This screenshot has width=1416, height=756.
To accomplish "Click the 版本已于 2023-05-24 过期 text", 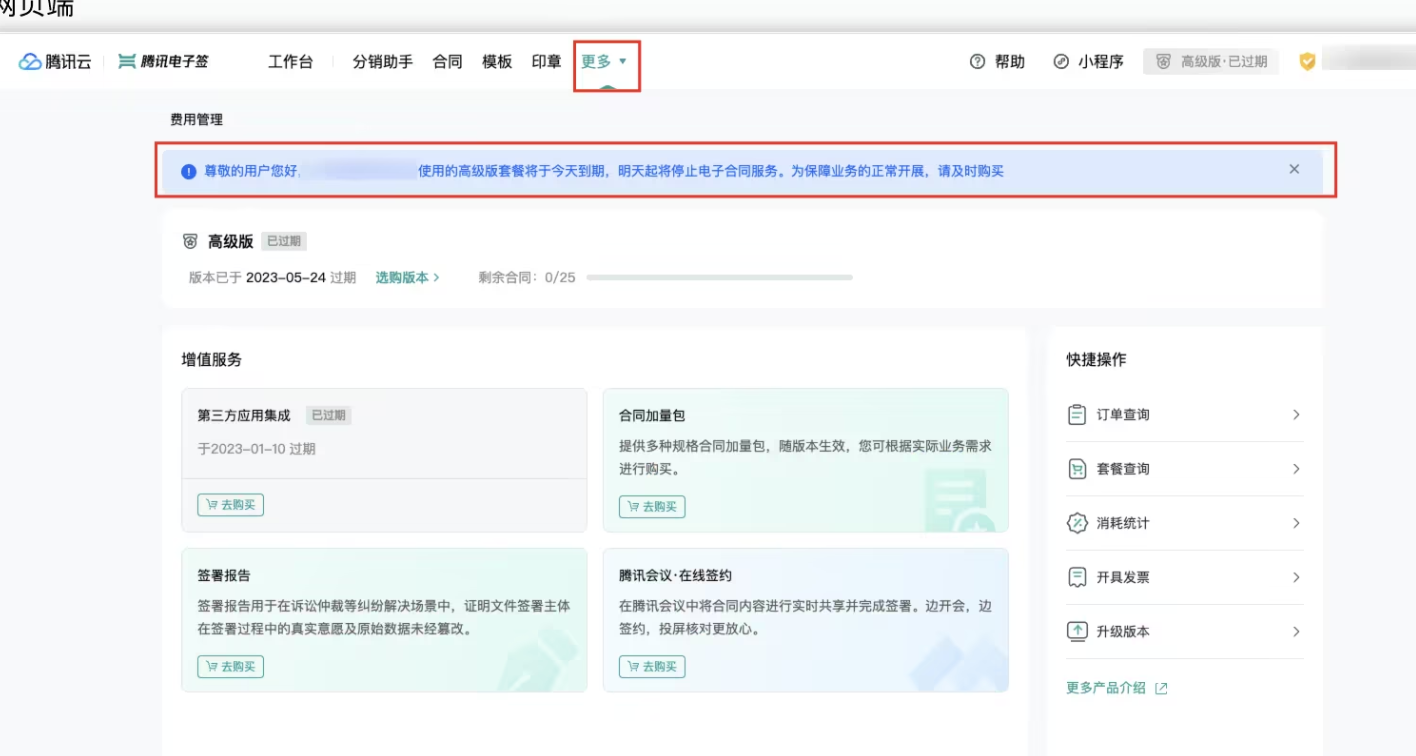I will (x=272, y=277).
